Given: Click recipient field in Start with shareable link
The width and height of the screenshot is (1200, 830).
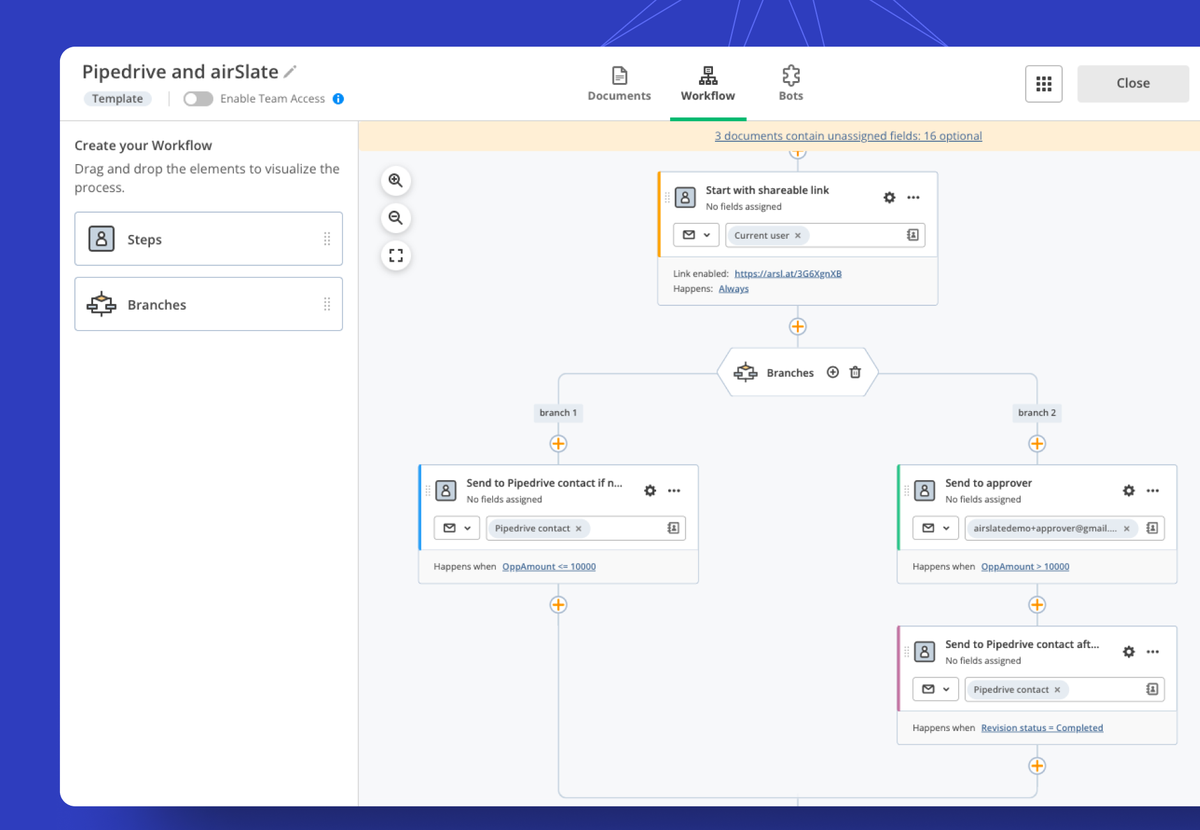Looking at the screenshot, I should pyautogui.click(x=825, y=236).
